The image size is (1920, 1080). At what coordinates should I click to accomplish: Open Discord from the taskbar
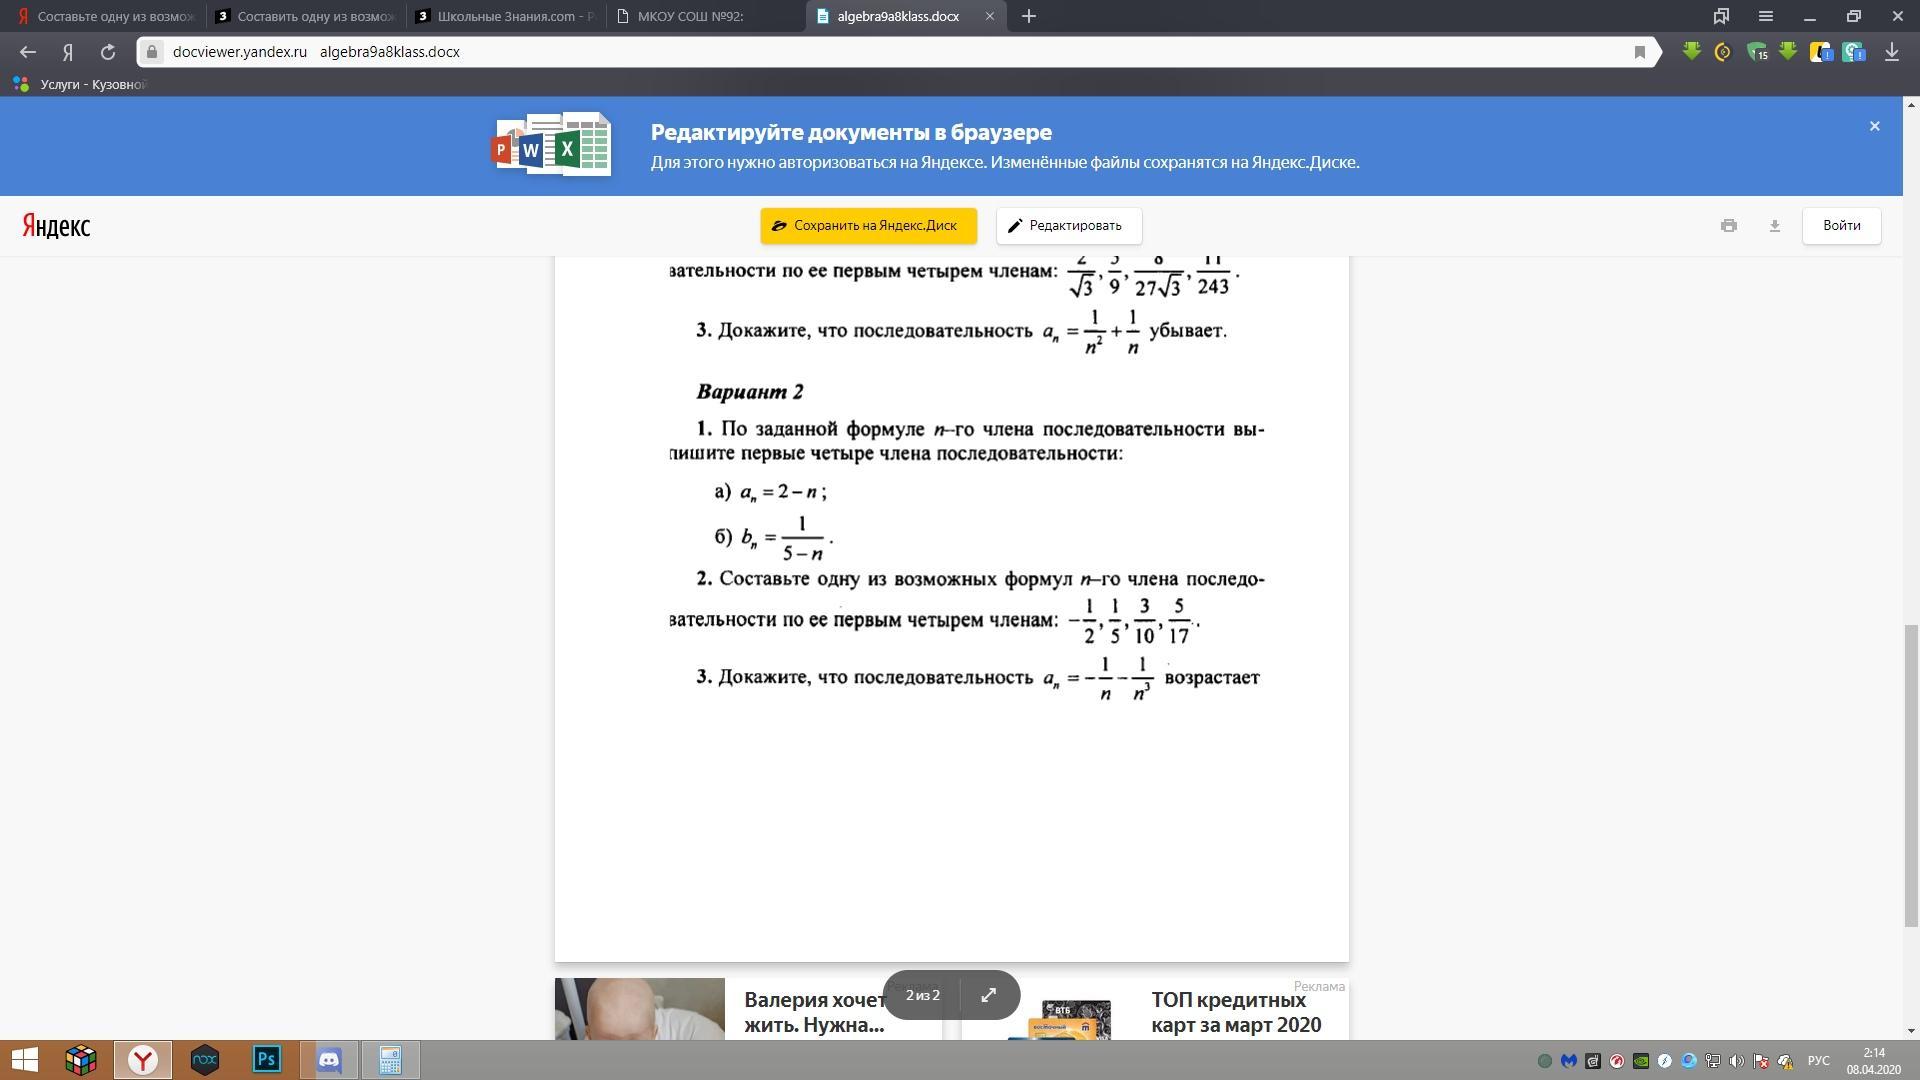click(x=329, y=1060)
